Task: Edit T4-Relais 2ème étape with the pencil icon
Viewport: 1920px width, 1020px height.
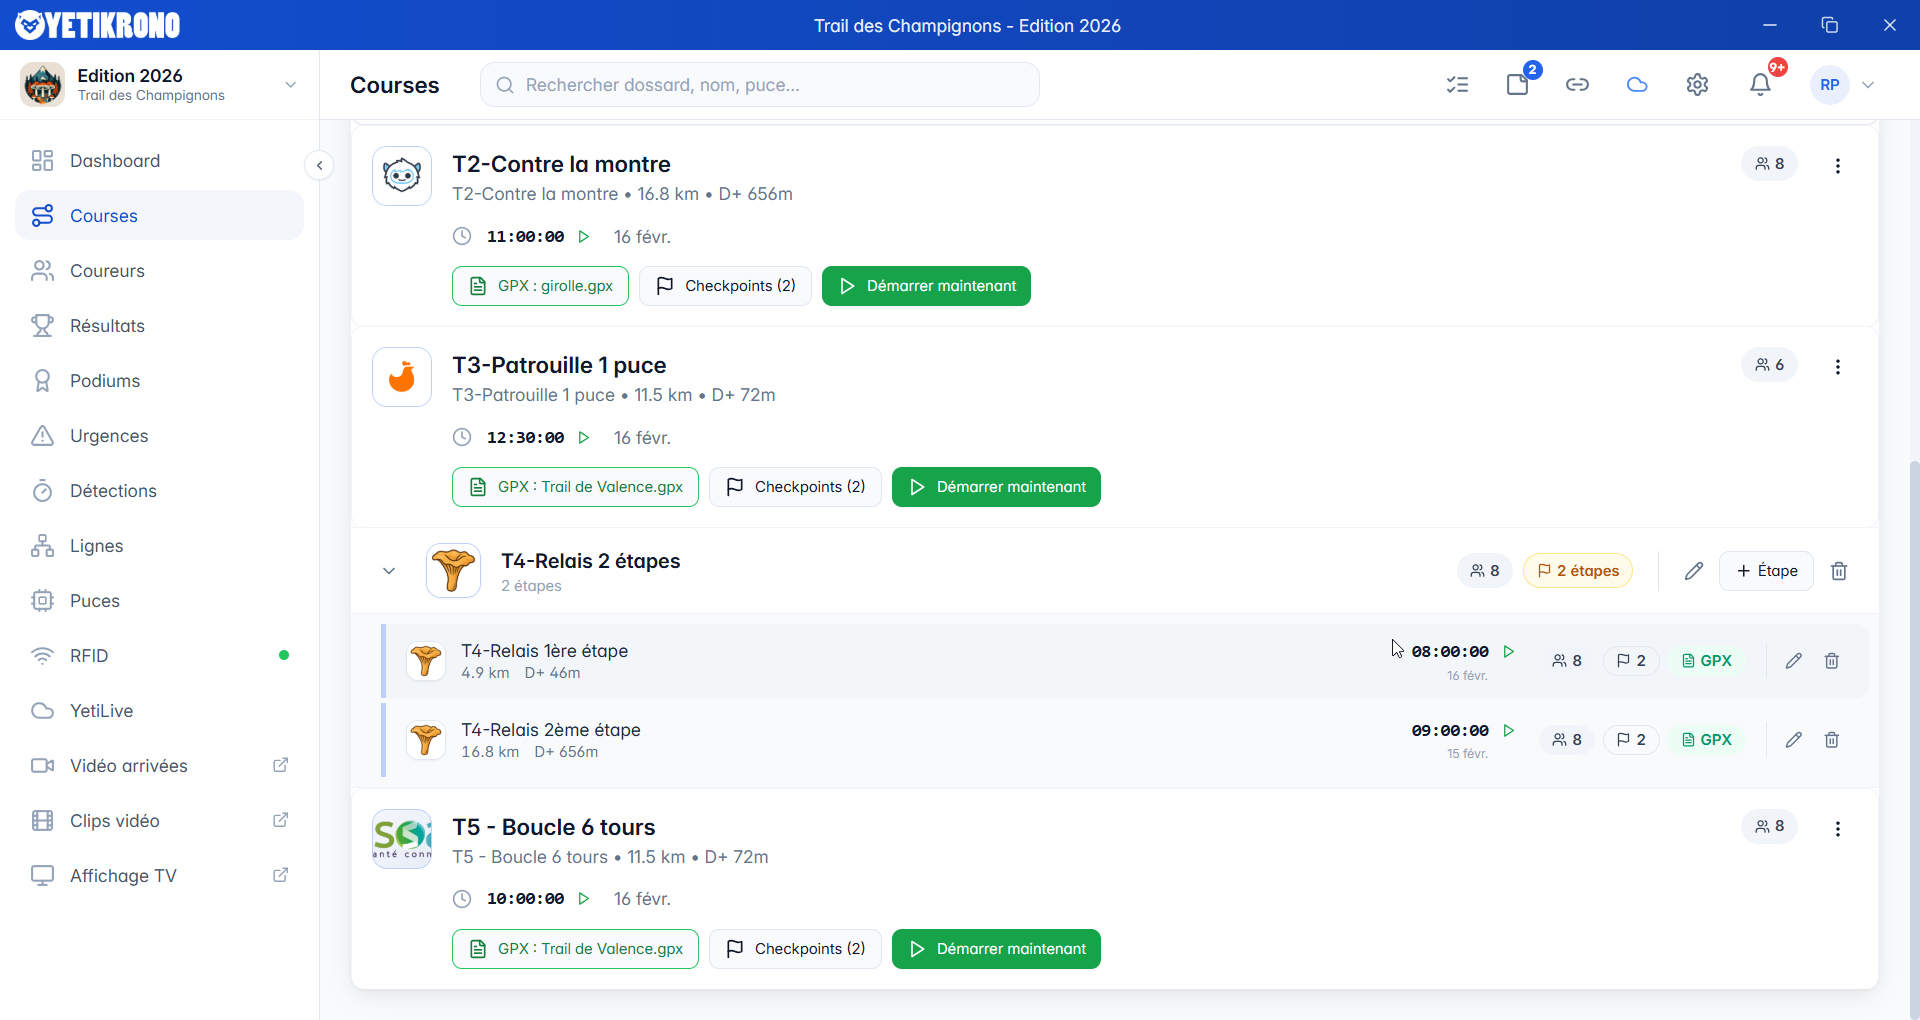Action: pos(1793,740)
